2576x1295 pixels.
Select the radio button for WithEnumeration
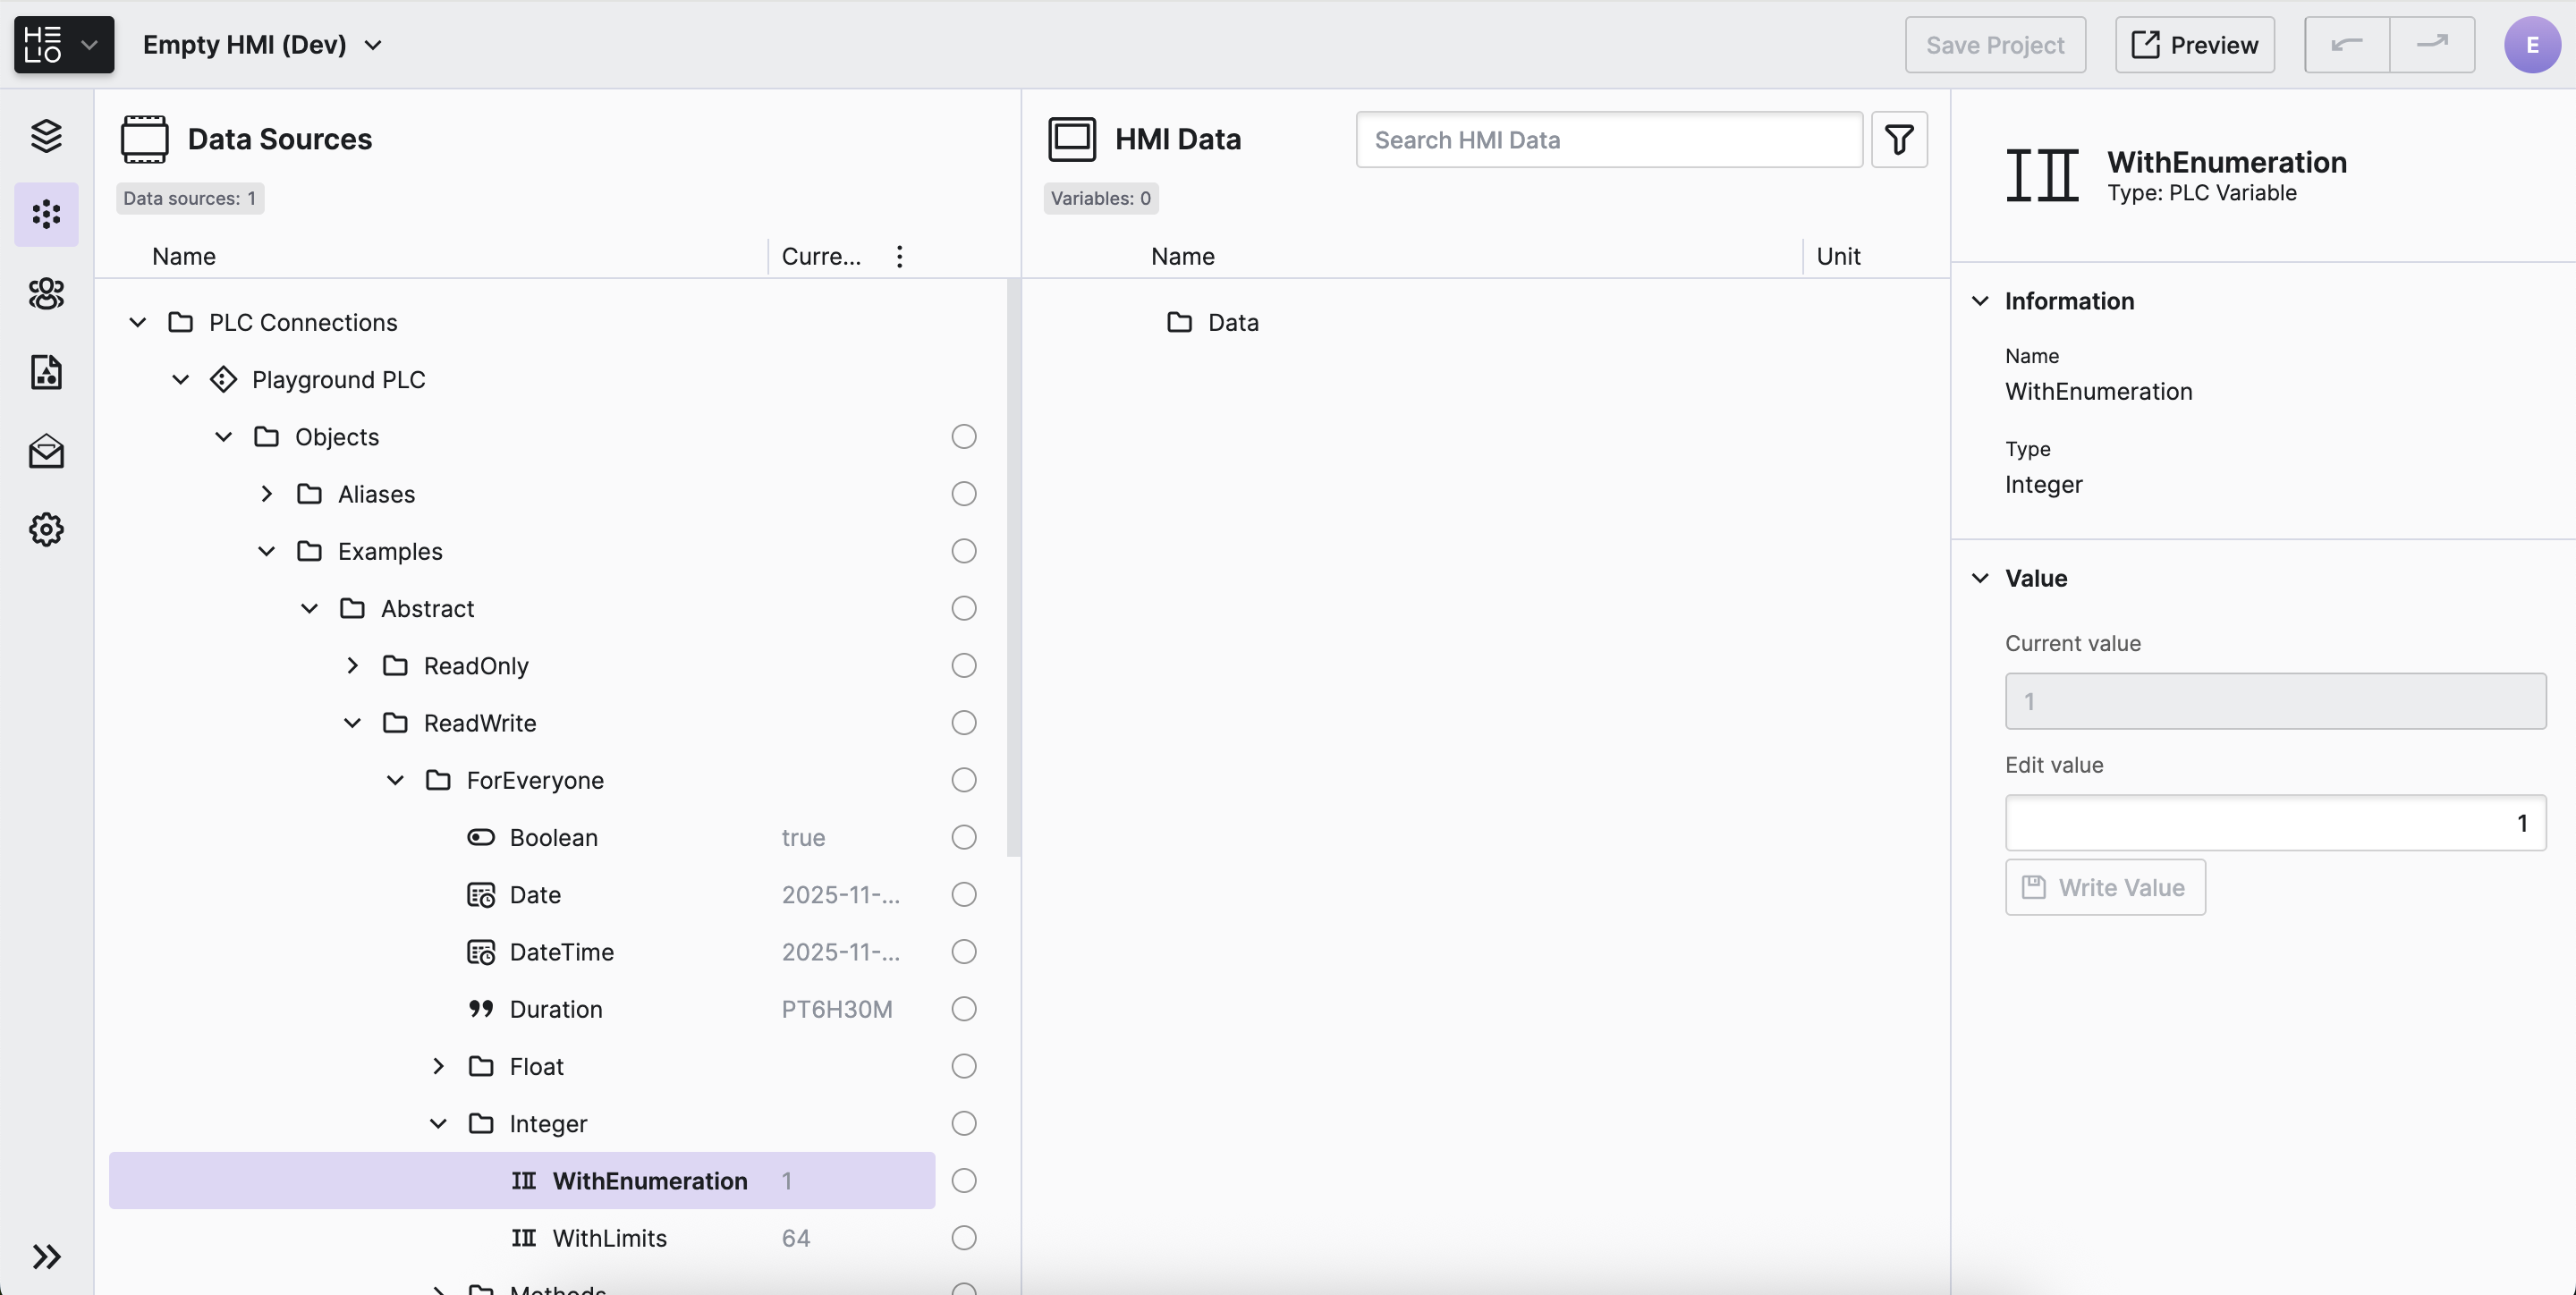(x=963, y=1180)
